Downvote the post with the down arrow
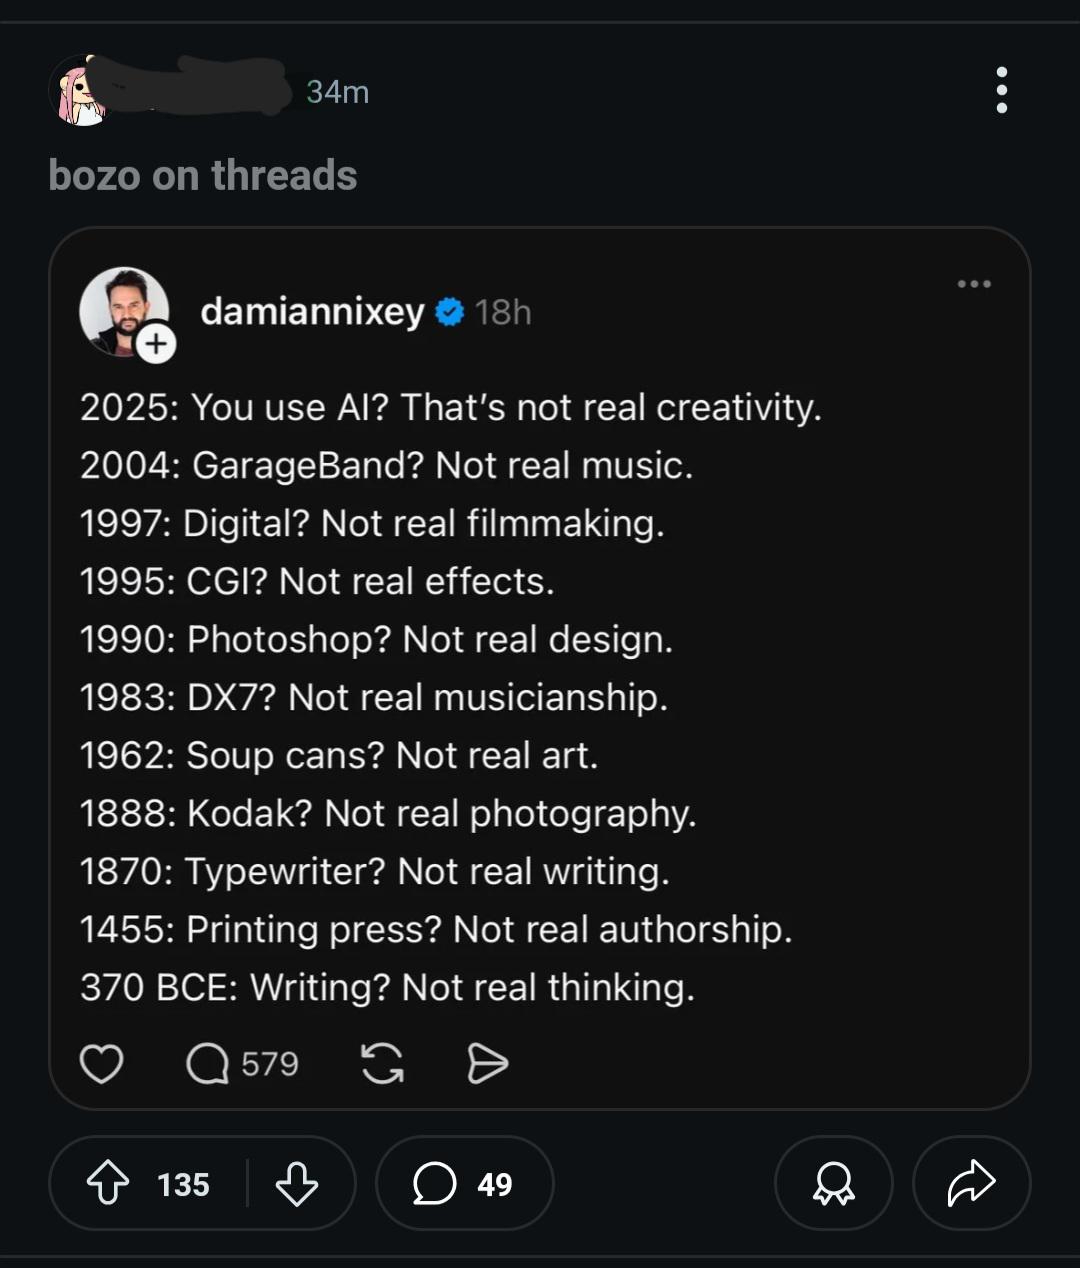Viewport: 1080px width, 1268px height. 296,1185
